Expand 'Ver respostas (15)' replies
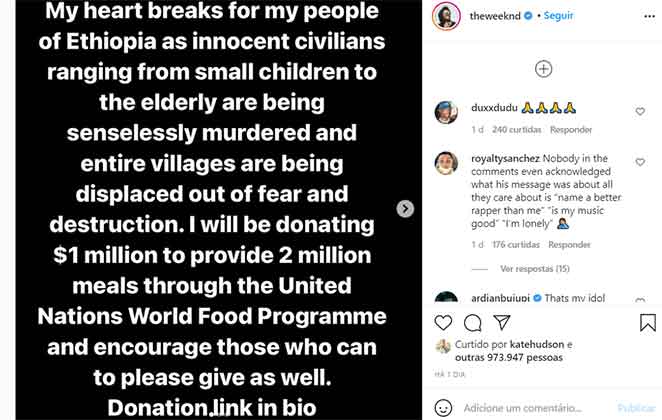The image size is (662, 420). (534, 269)
